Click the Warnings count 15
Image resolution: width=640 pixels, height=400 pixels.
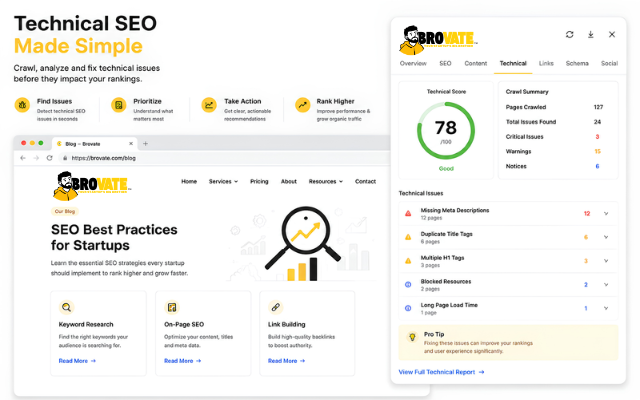coord(598,151)
